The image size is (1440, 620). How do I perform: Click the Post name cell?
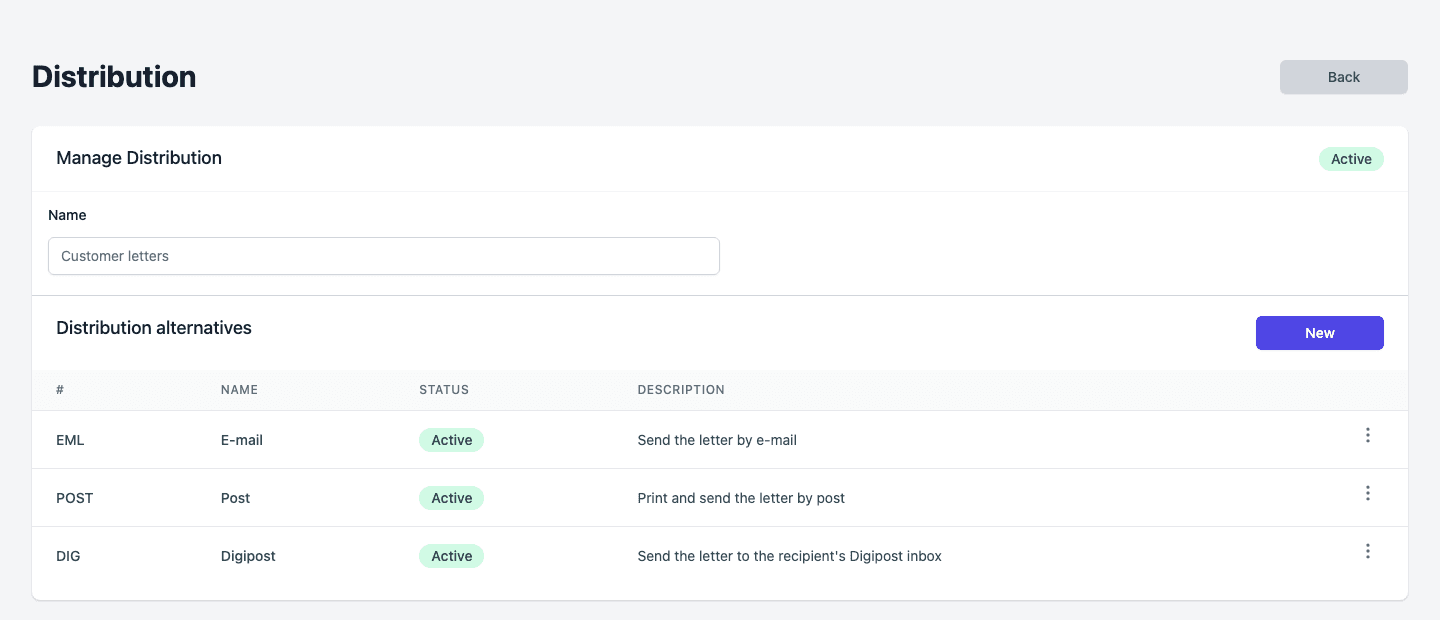point(236,498)
